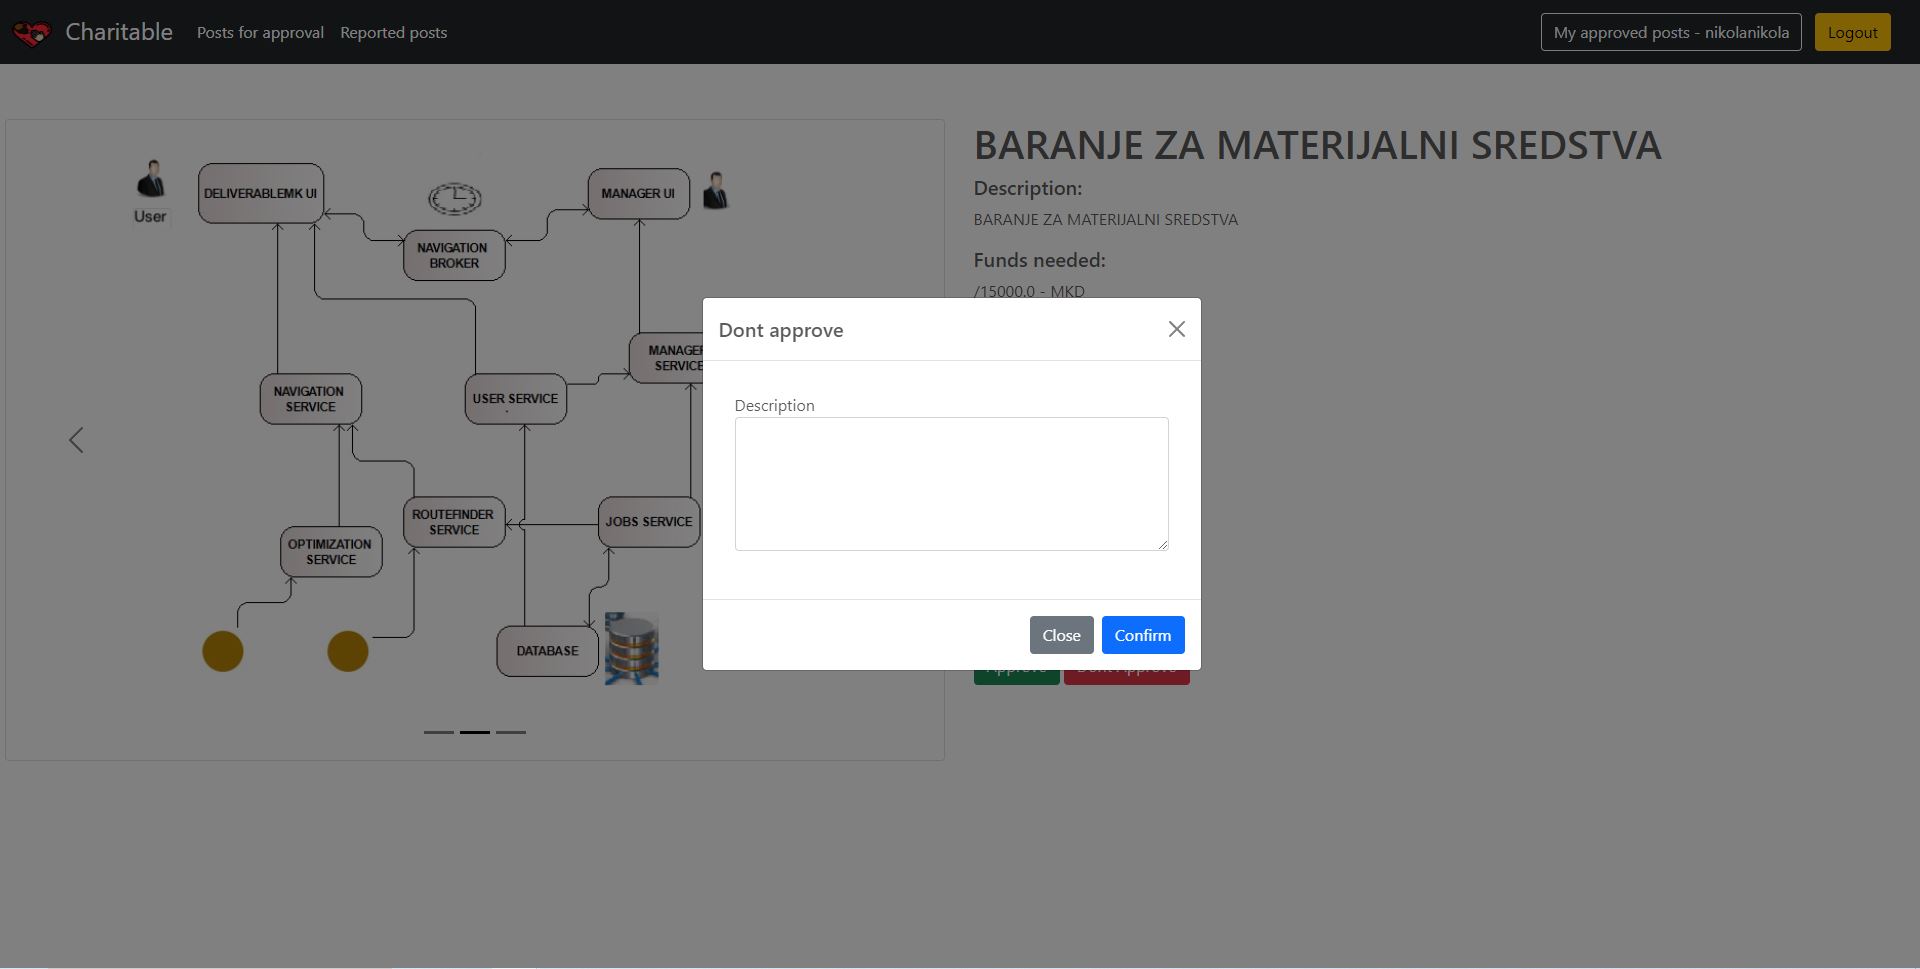Focus the Description text area
Screen dimensions: 1920x969
(951, 484)
